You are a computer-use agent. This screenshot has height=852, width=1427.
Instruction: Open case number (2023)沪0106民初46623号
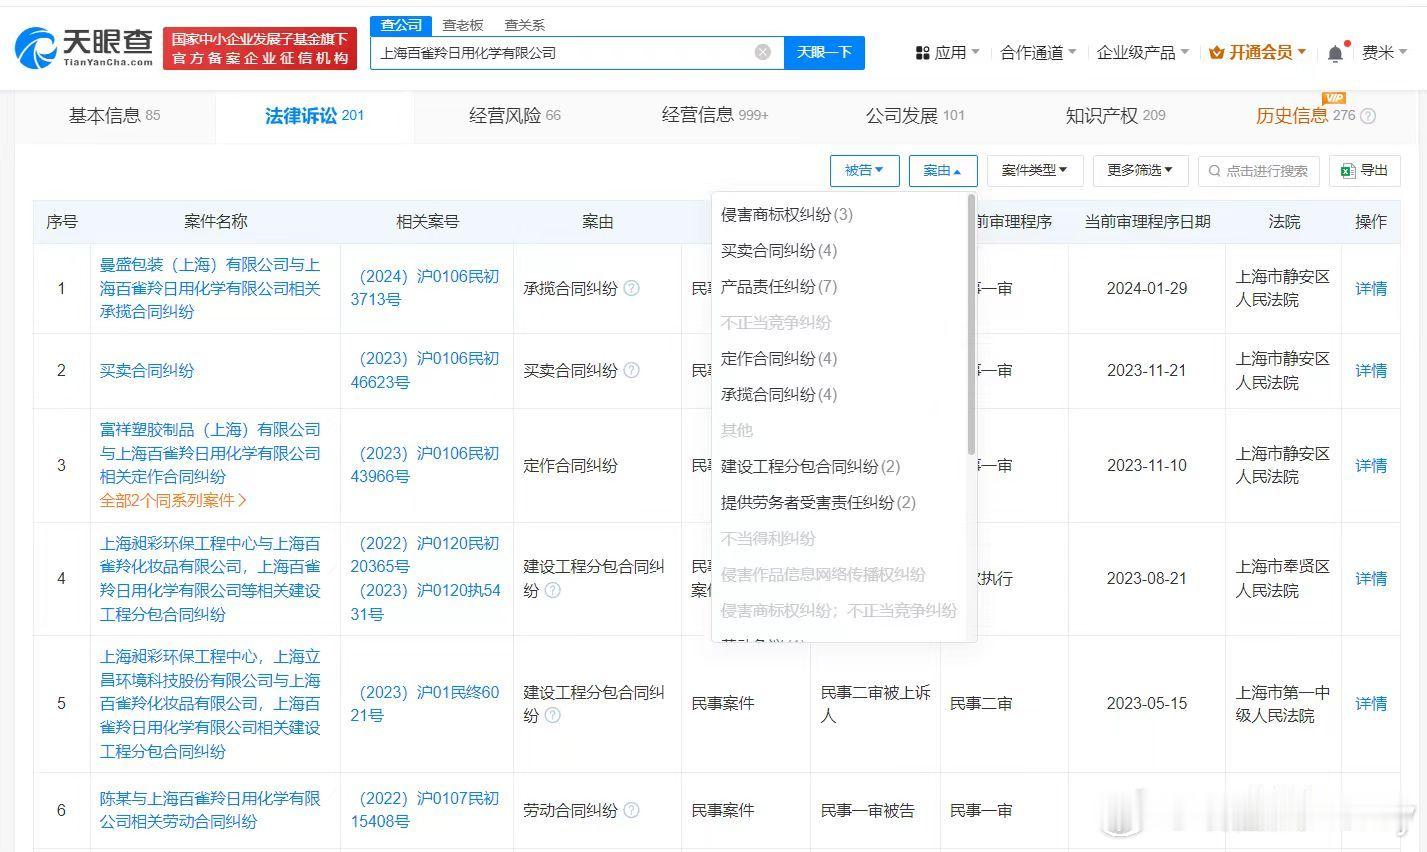click(425, 370)
